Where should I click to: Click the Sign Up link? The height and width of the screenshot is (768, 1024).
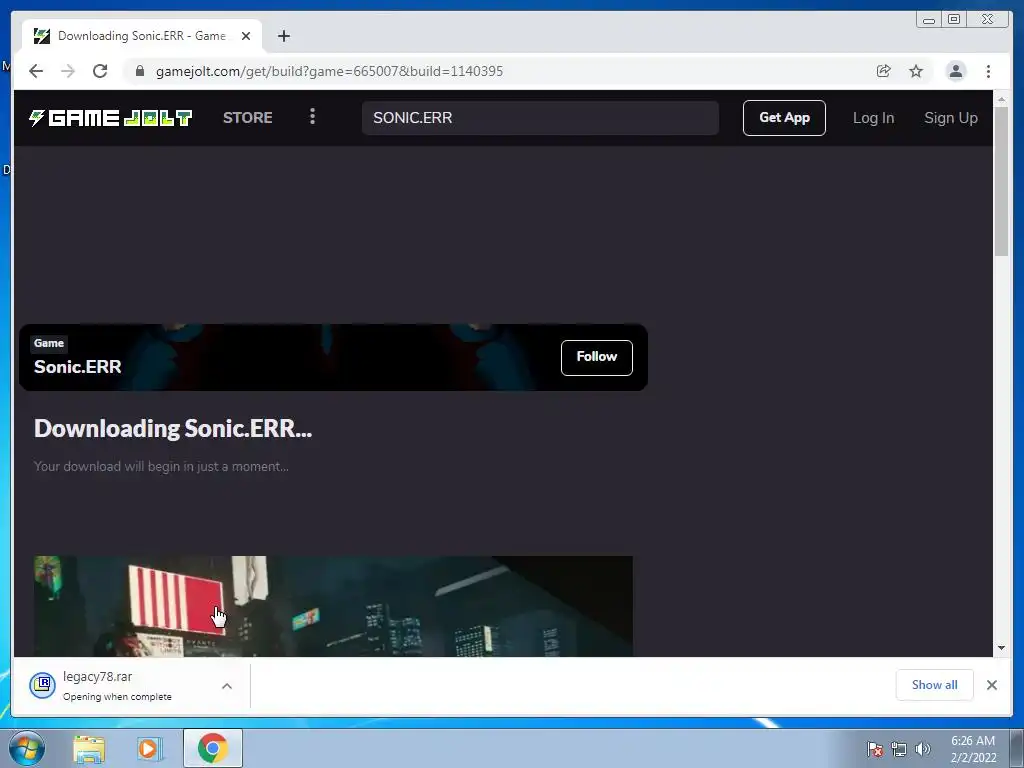[x=950, y=118]
